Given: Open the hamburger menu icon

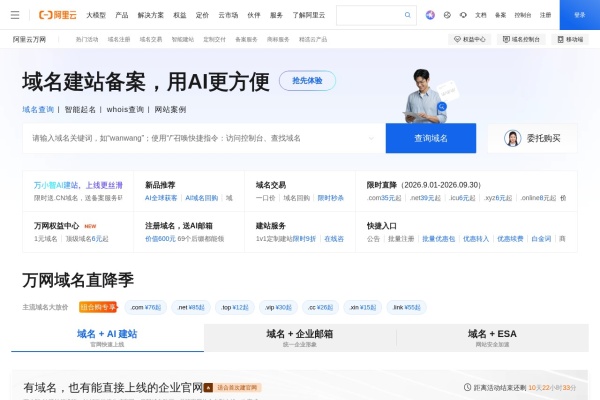Looking at the screenshot, I should point(15,15).
